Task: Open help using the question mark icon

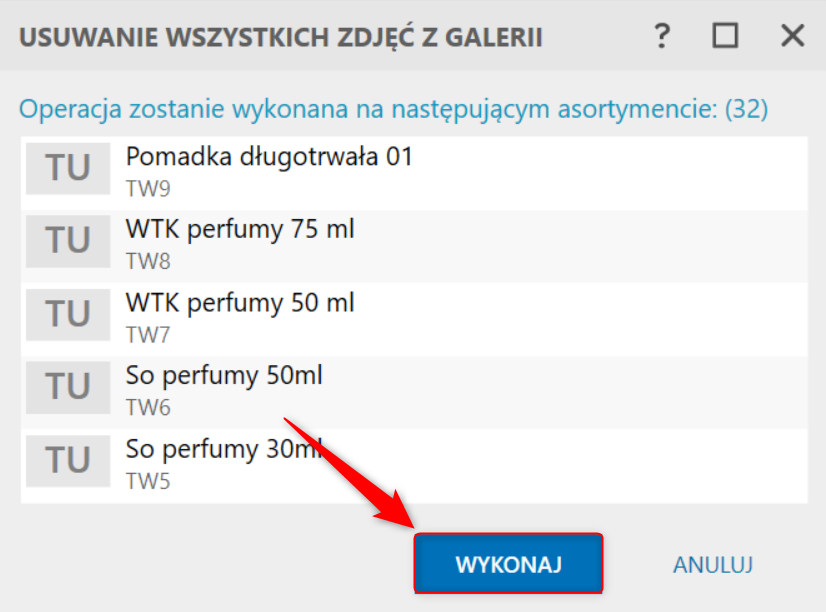Action: point(662,36)
